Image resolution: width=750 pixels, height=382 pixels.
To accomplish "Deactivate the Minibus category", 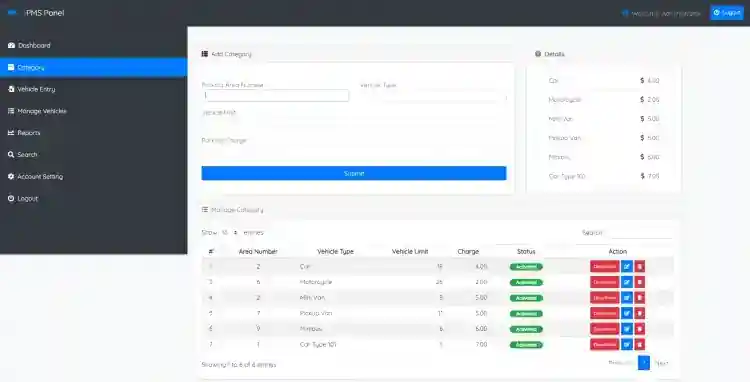I will [604, 329].
